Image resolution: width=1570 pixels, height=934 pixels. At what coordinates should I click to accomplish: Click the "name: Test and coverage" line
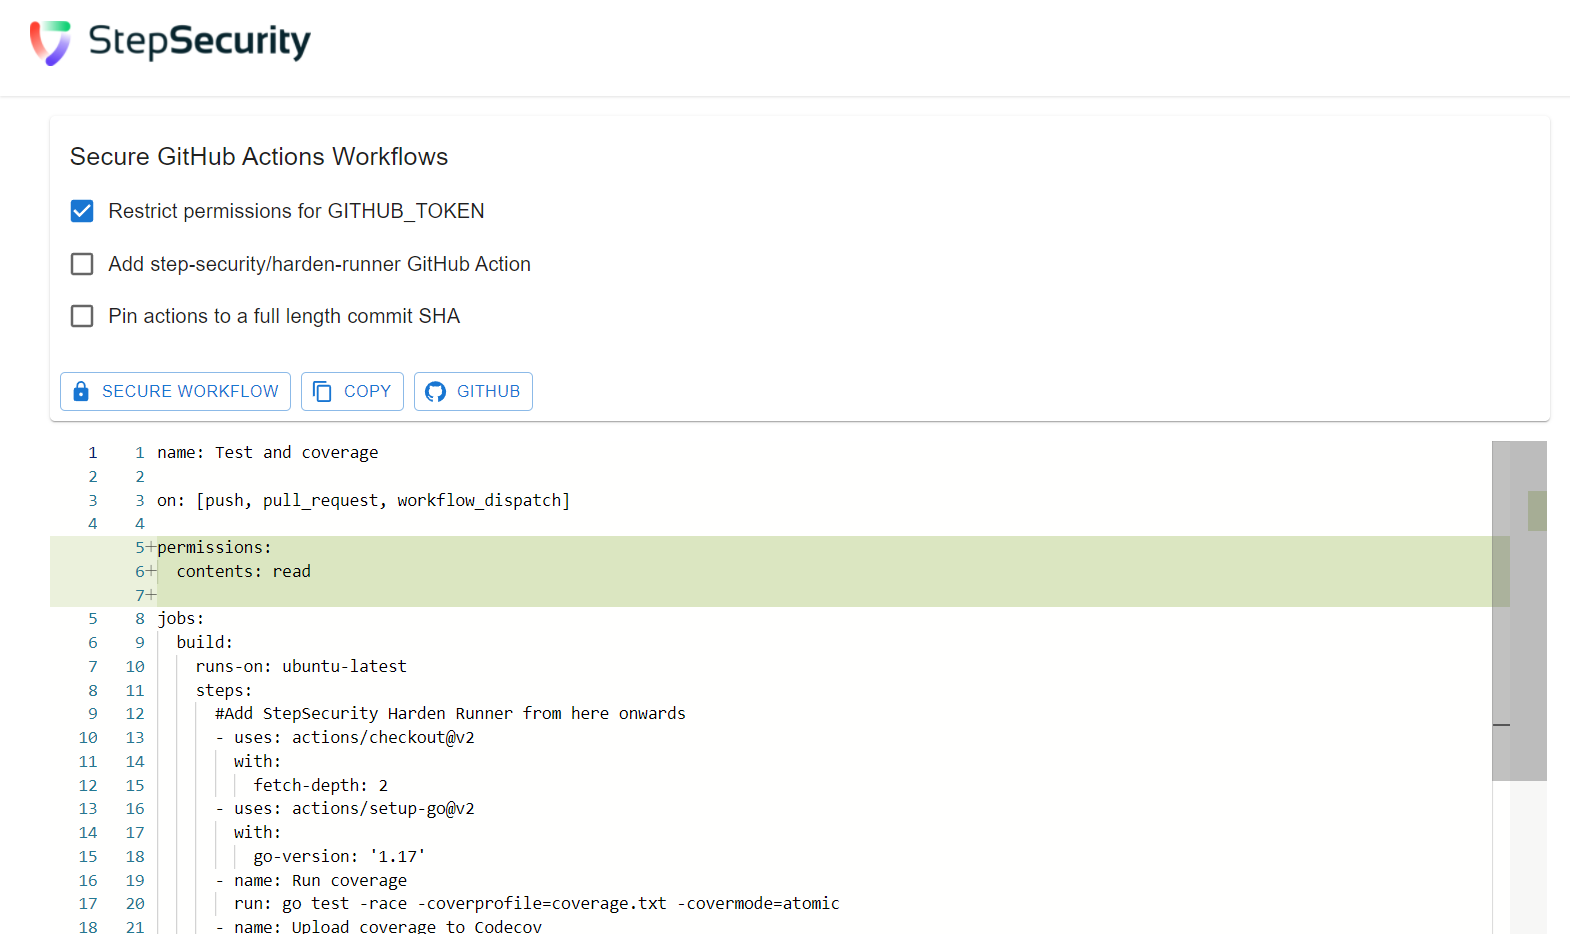click(268, 452)
